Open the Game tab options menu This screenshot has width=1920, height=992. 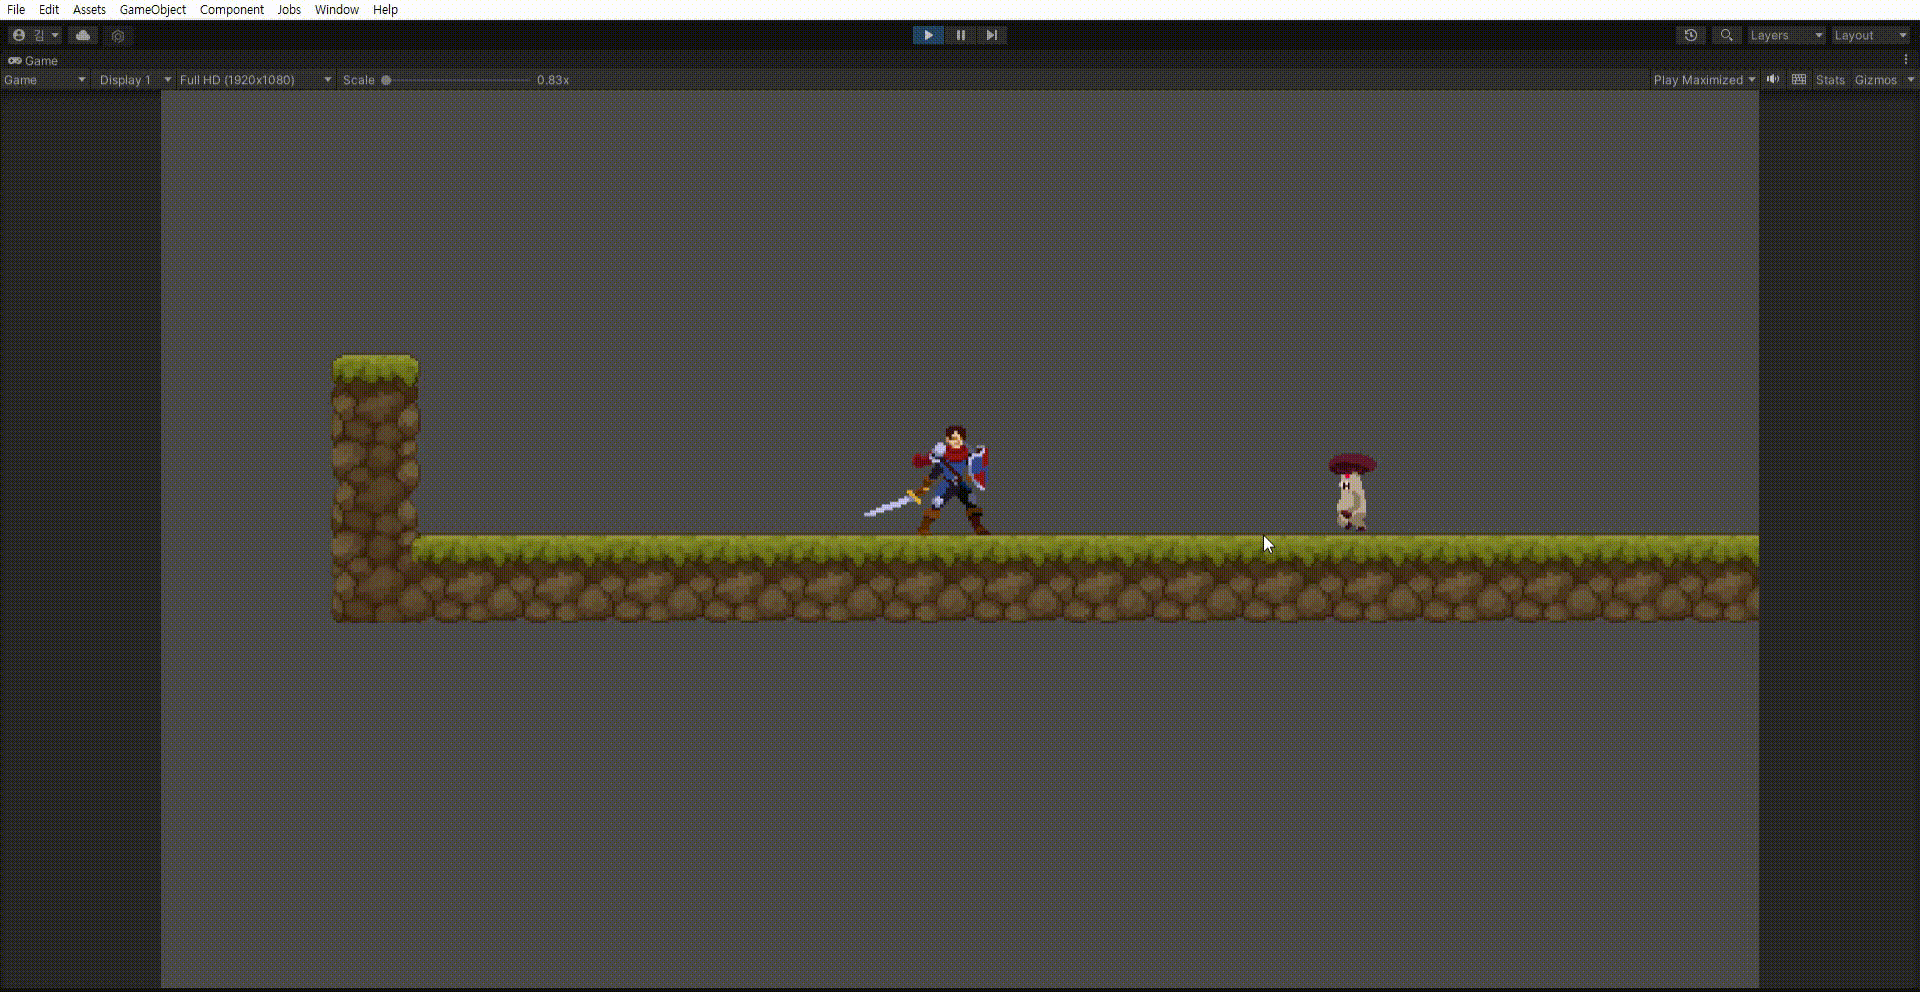(1906, 60)
